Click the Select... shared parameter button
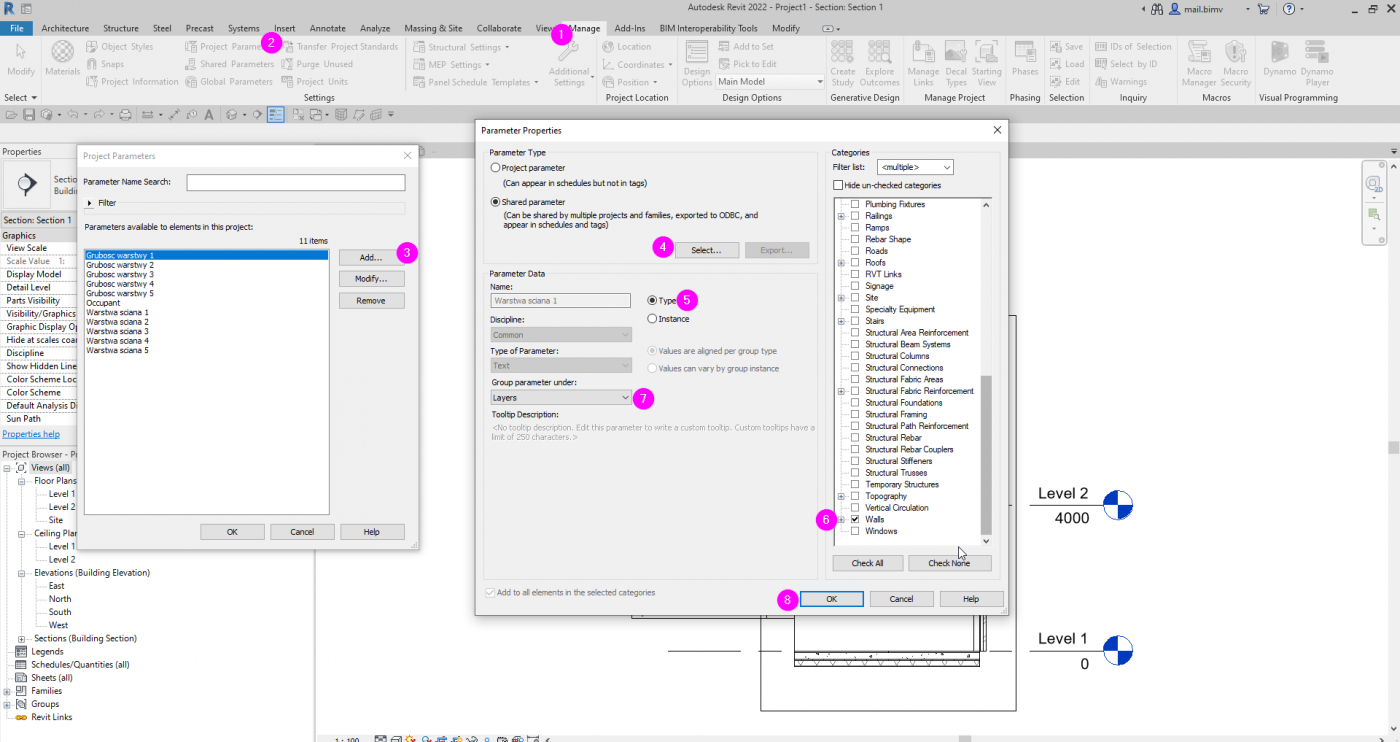 705,250
